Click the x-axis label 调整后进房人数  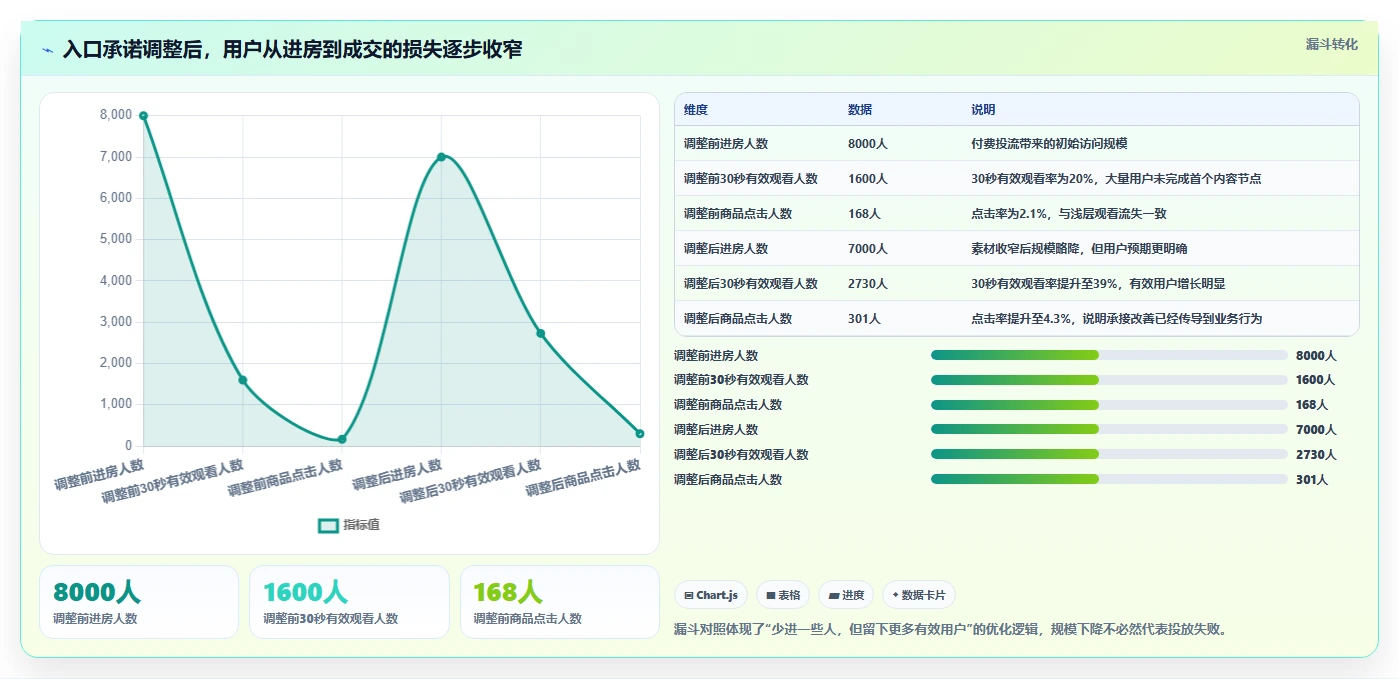click(397, 475)
